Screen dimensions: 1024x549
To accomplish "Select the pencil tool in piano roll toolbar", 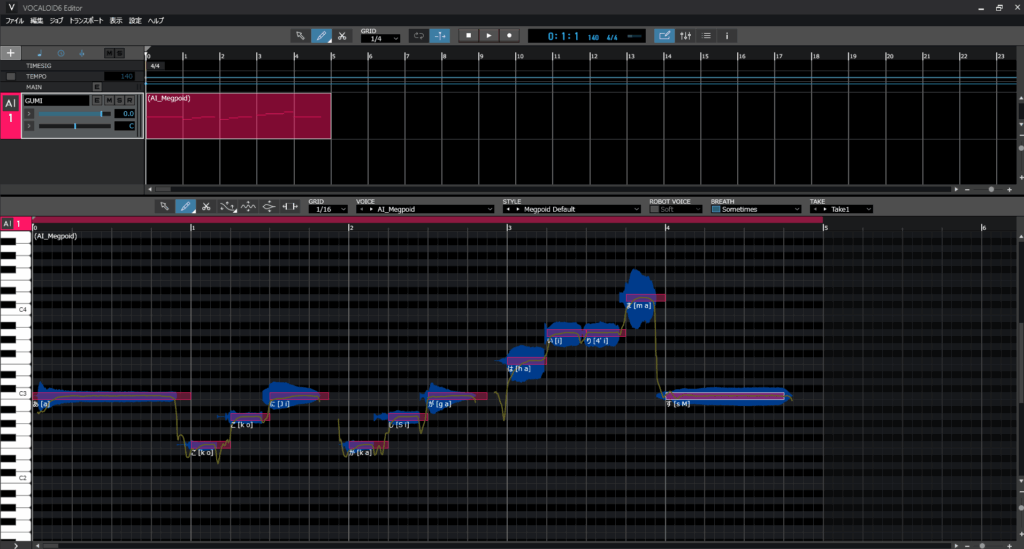I will (x=185, y=206).
